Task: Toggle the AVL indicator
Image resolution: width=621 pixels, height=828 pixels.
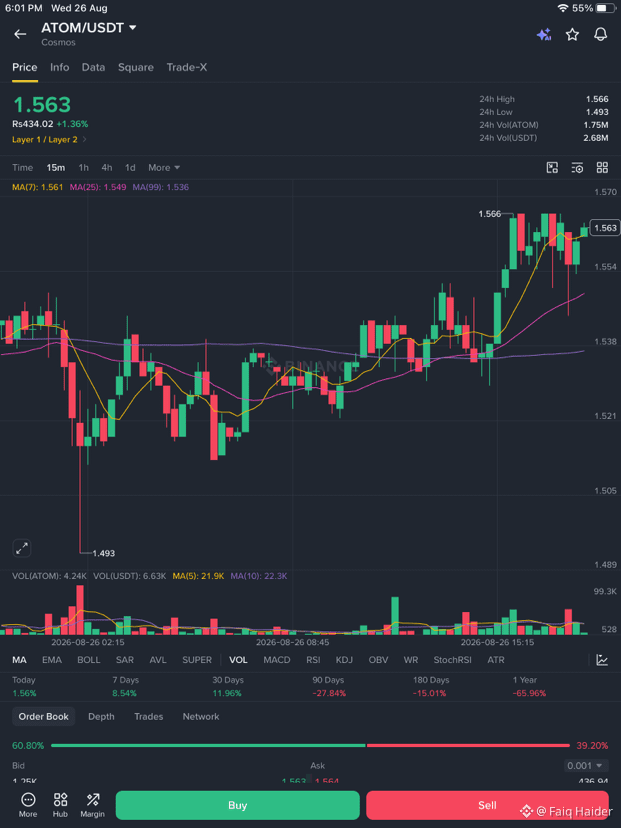Action: point(158,660)
